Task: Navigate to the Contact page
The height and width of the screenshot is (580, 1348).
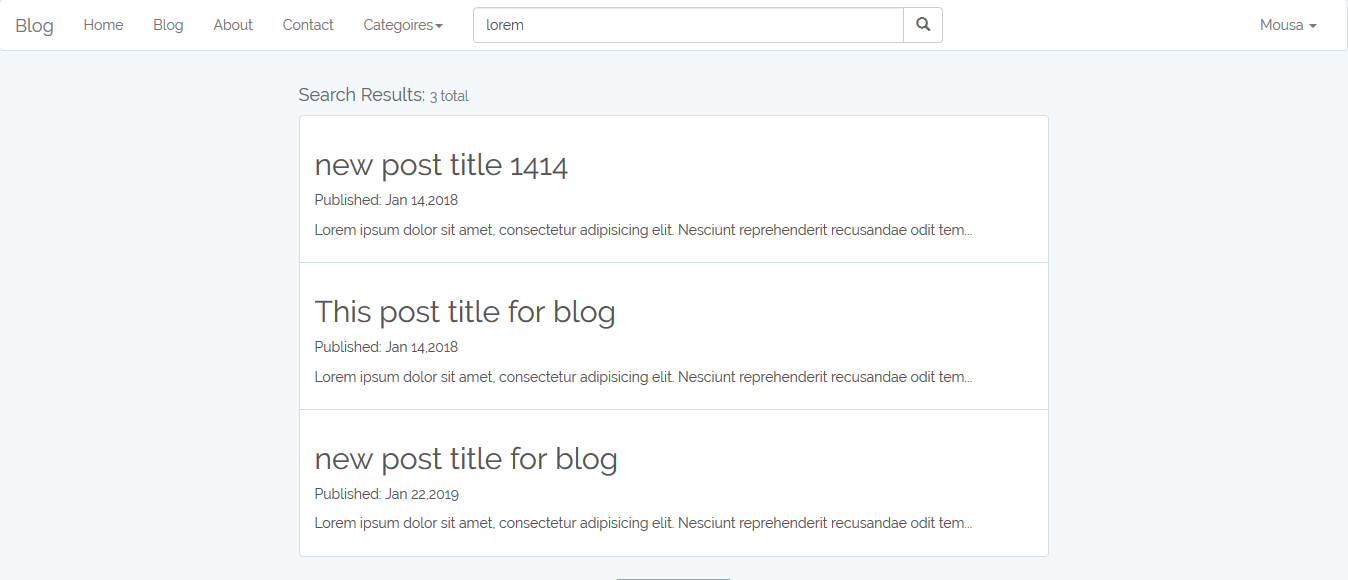Action: pyautogui.click(x=308, y=25)
